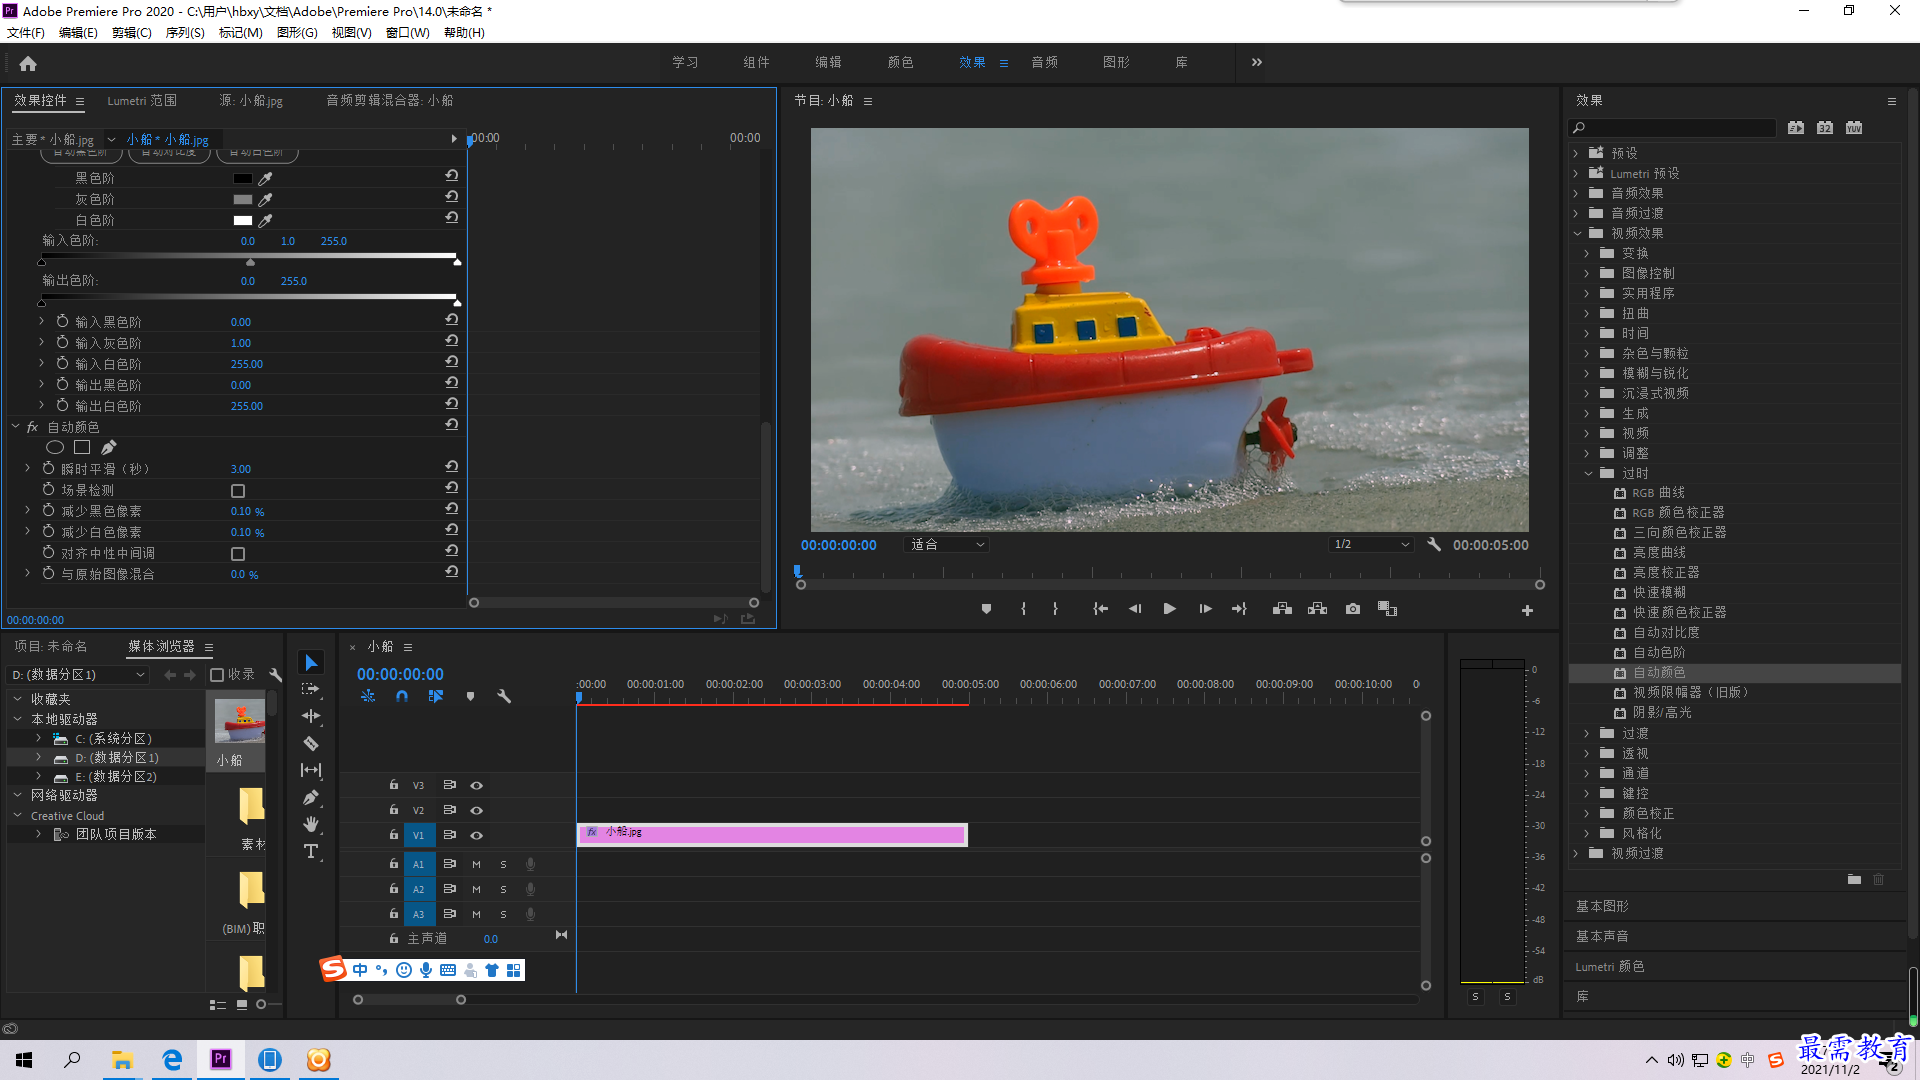Click the effects search field

(x=1672, y=128)
